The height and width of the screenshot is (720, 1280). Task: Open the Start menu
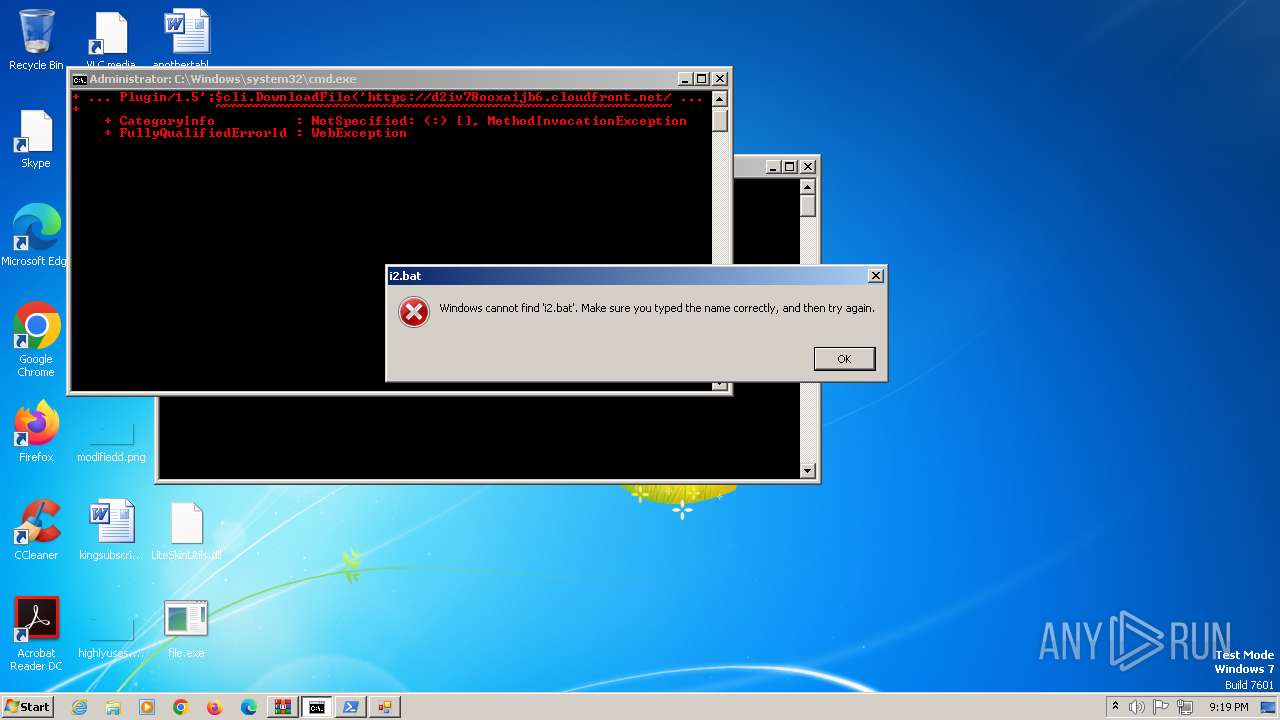pyautogui.click(x=27, y=707)
